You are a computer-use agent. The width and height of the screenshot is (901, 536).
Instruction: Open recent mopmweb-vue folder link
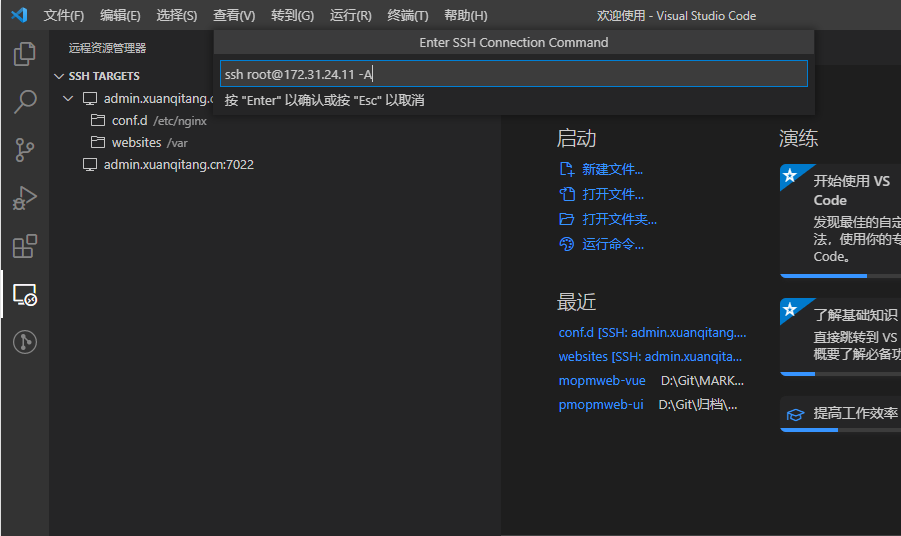602,381
